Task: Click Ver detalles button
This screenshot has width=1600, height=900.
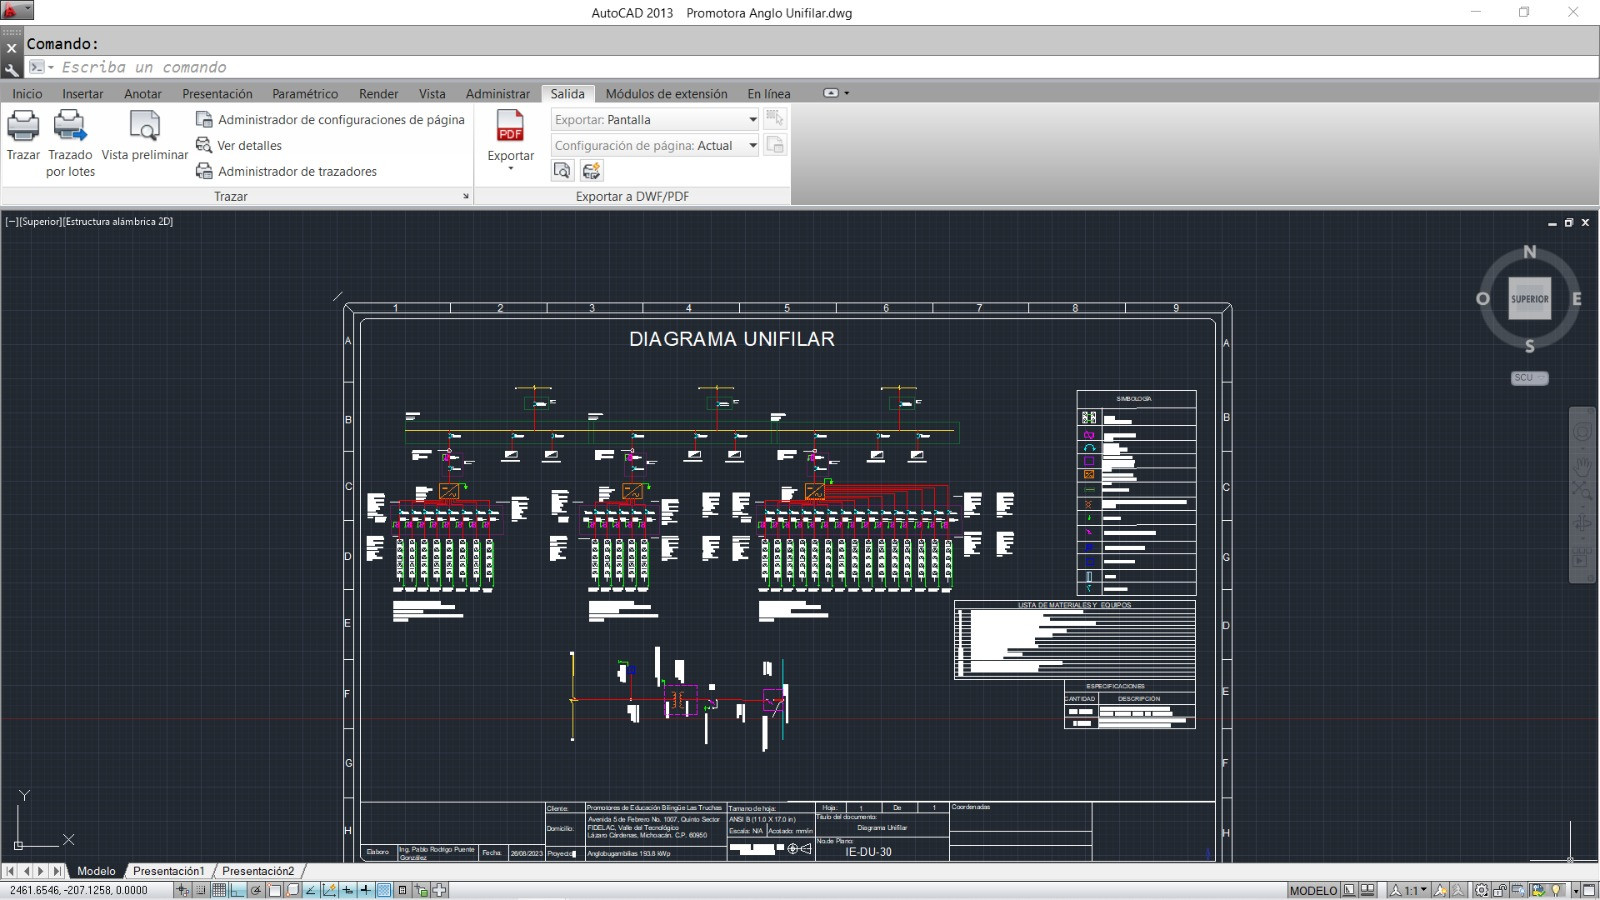Action: pos(239,145)
